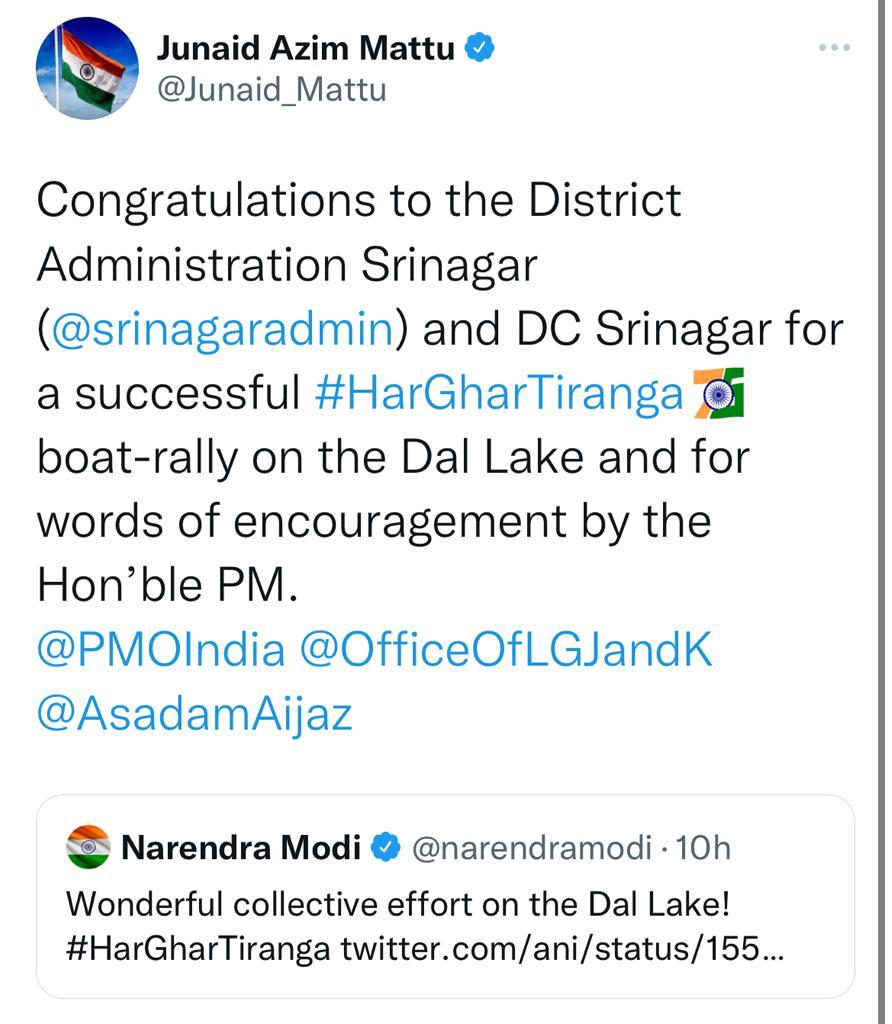
Task: Click the Narendra Modi name in quoted tweet
Action: [241, 848]
